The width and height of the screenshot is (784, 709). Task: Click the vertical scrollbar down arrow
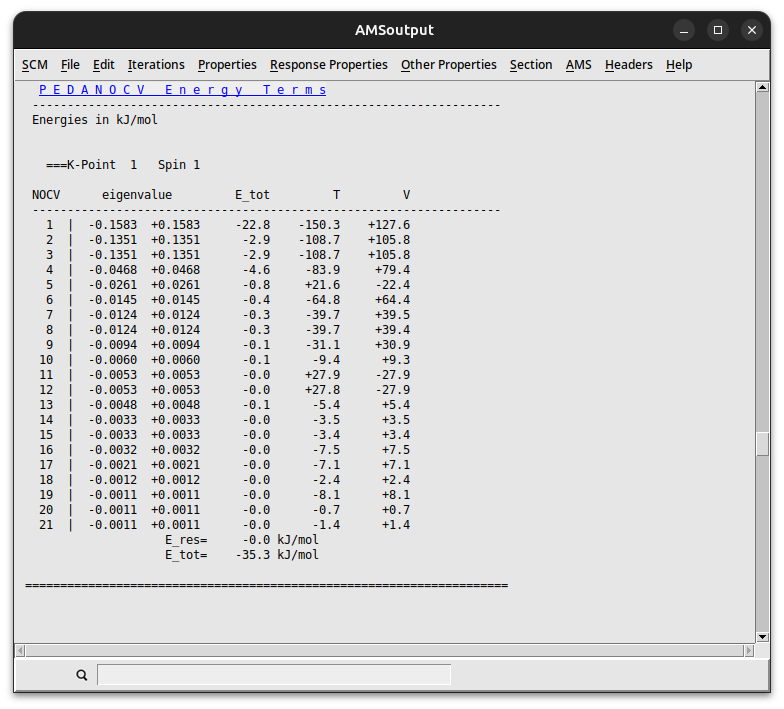tap(762, 637)
